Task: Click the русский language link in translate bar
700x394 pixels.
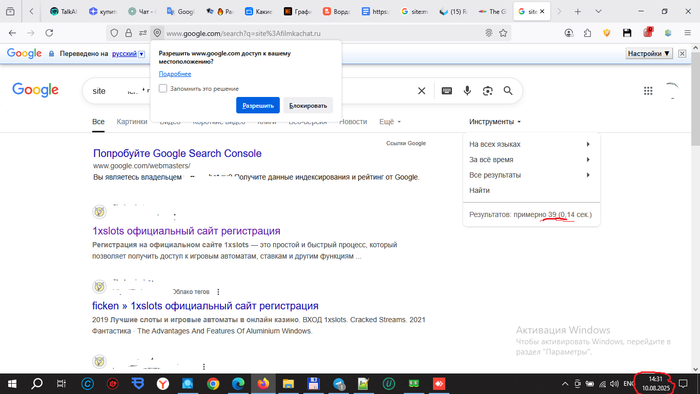Action: click(124, 54)
